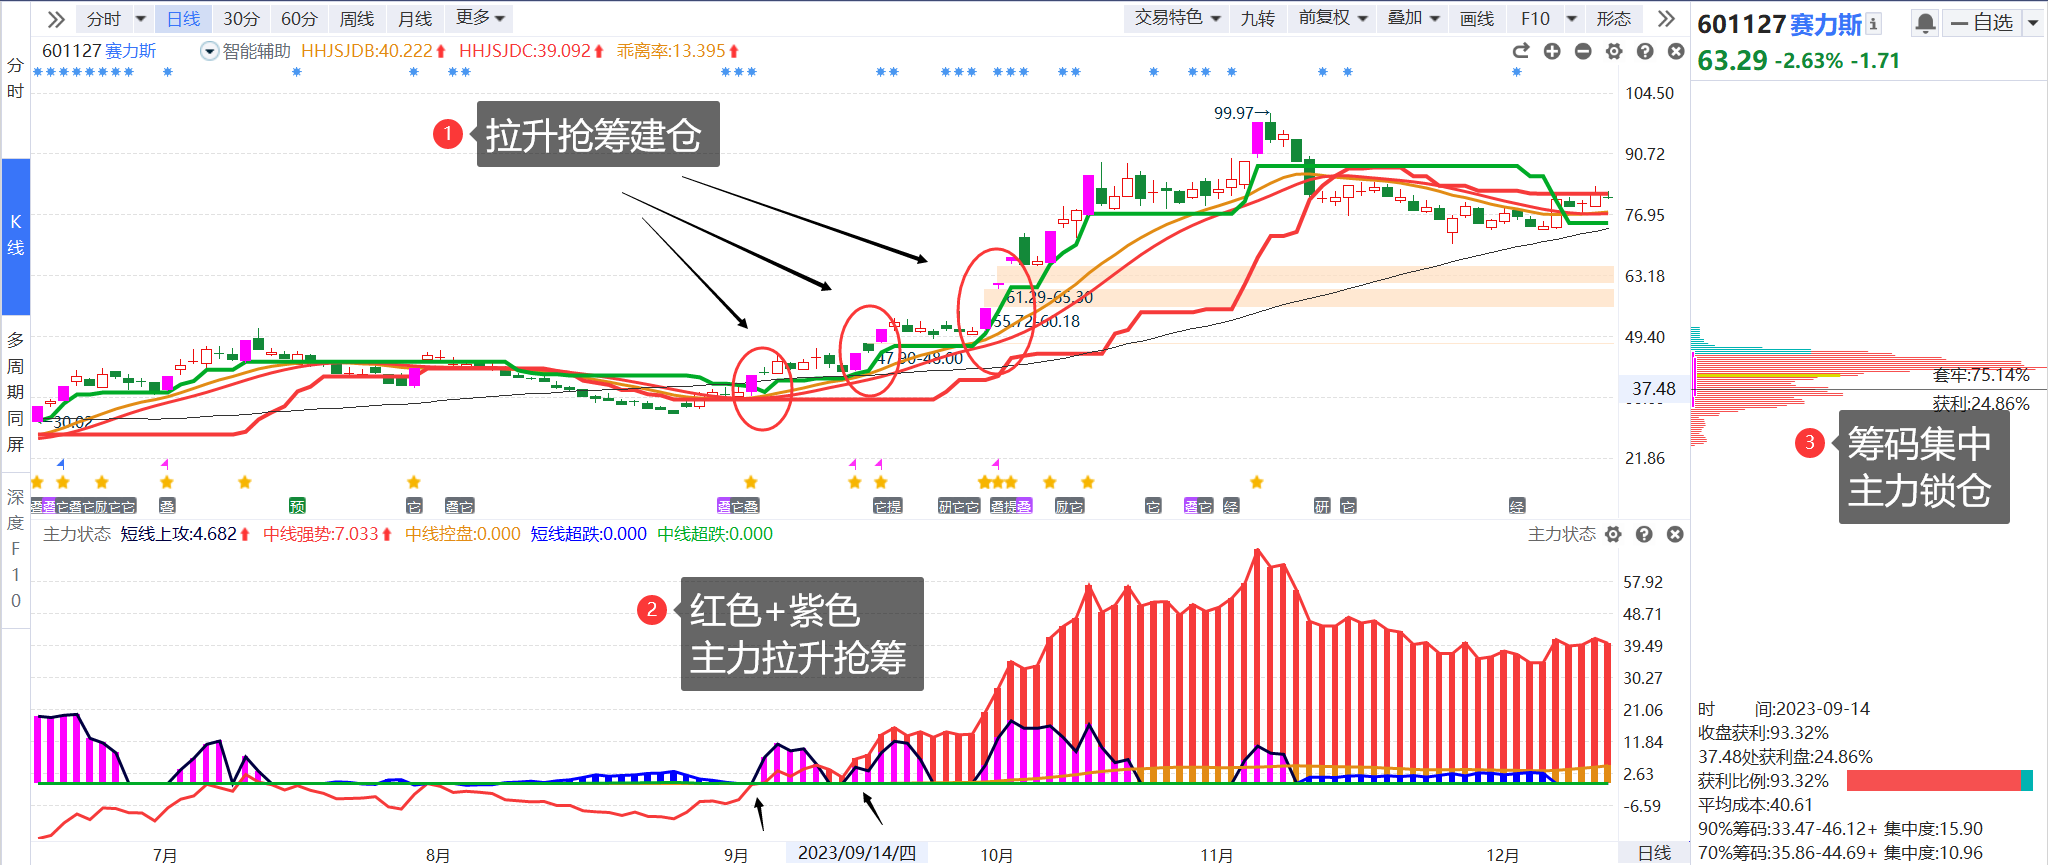Open the 叠加 overlay dropdown
2048x865 pixels.
click(1413, 18)
